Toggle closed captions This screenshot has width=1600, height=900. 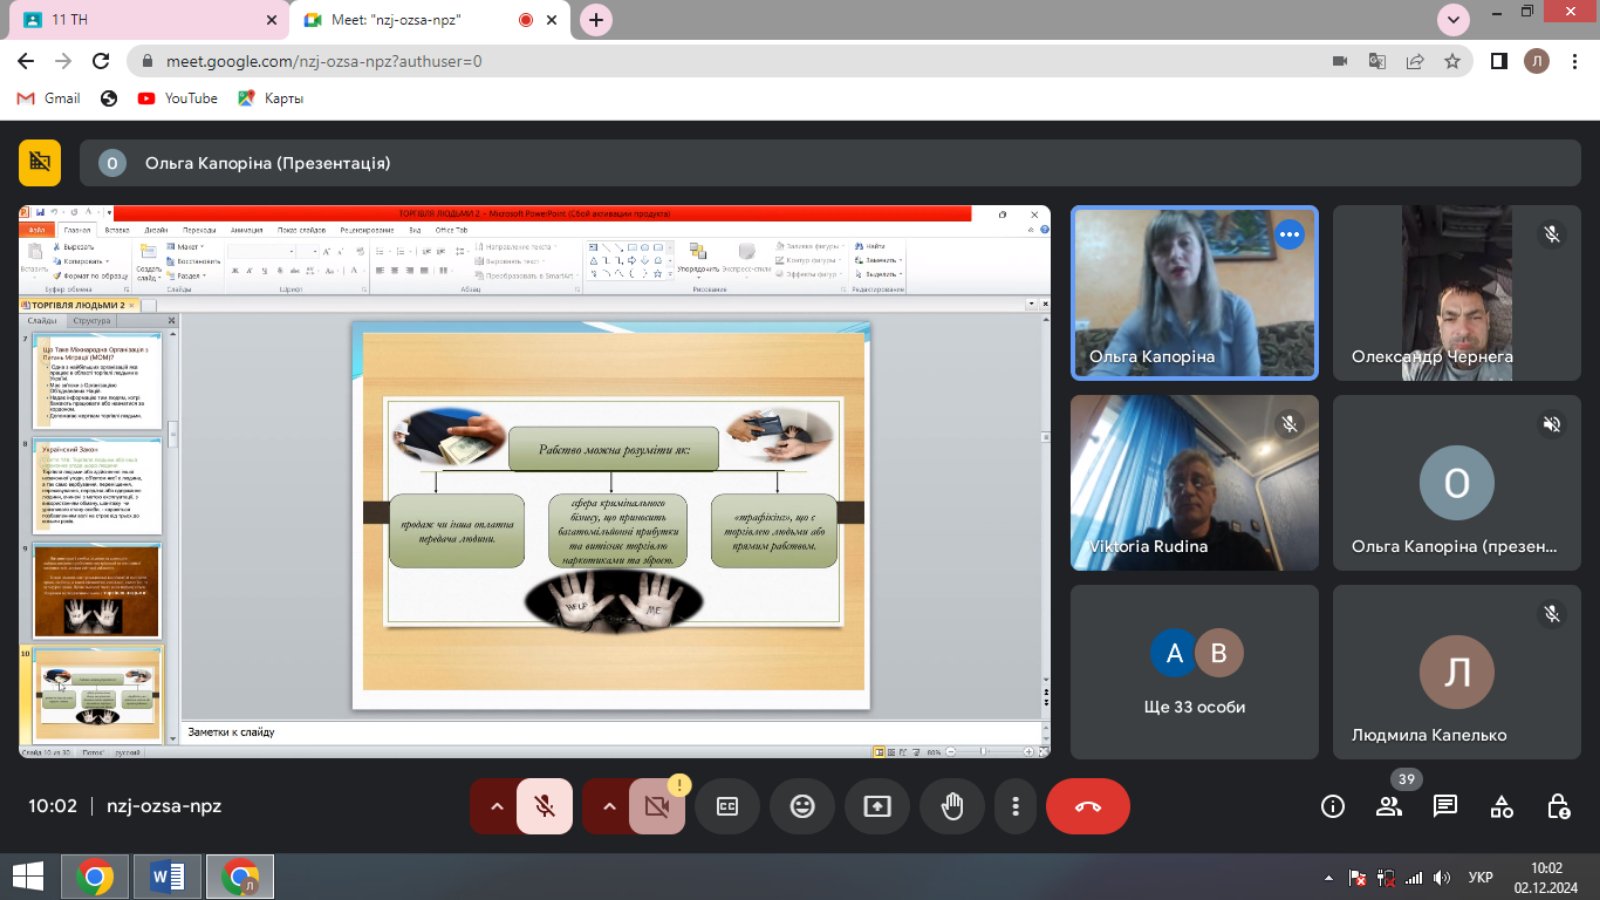coord(727,806)
